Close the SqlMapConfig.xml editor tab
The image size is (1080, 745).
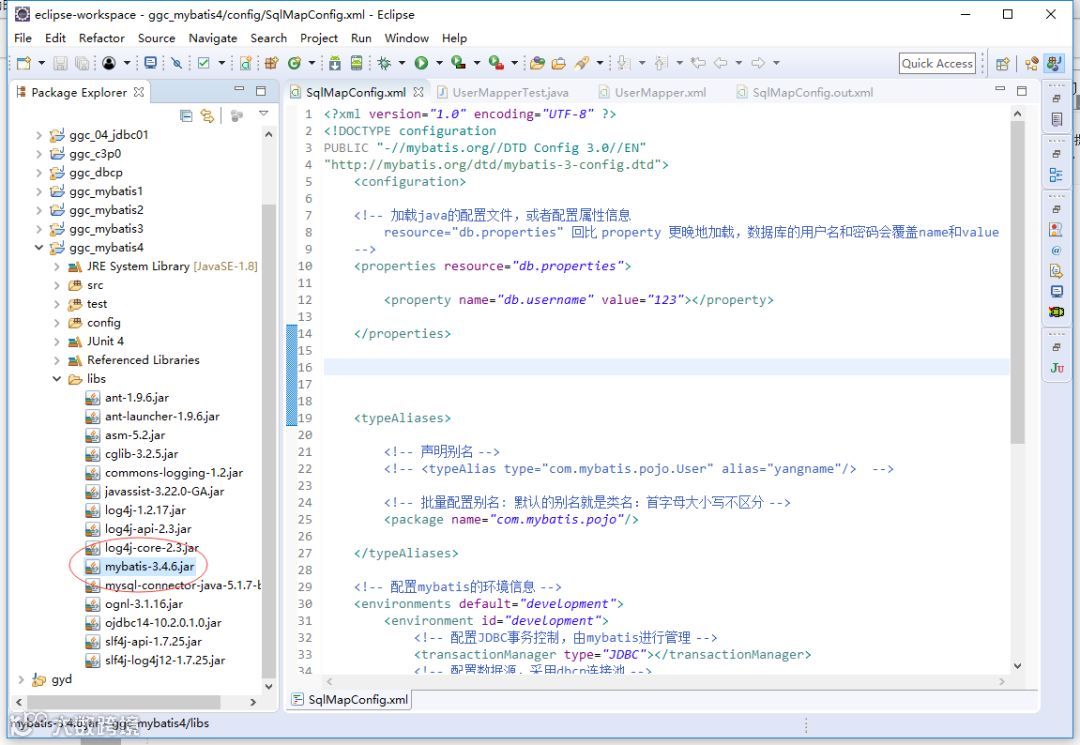coord(419,92)
